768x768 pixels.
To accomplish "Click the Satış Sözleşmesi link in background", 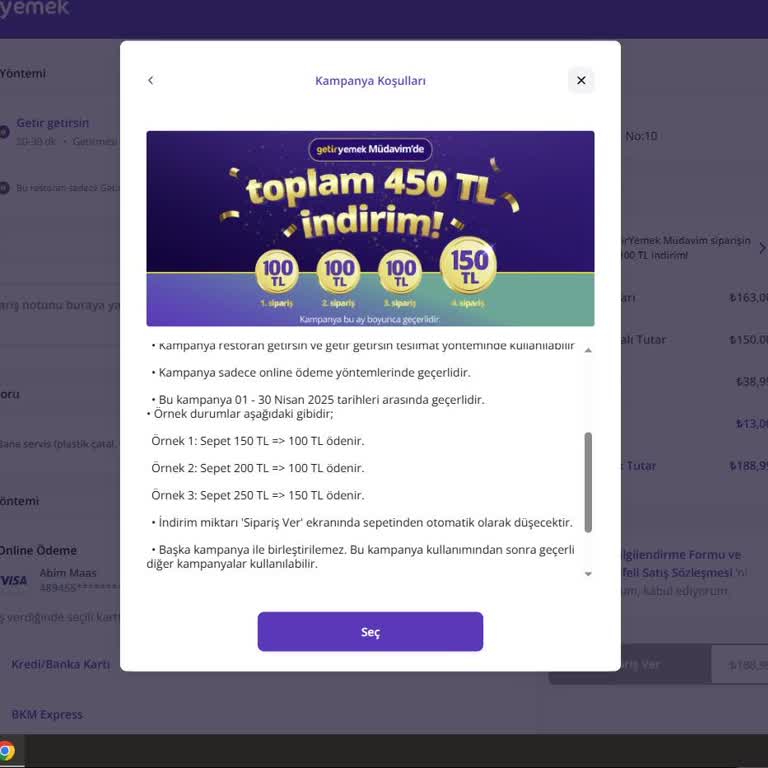I will coord(677,573).
